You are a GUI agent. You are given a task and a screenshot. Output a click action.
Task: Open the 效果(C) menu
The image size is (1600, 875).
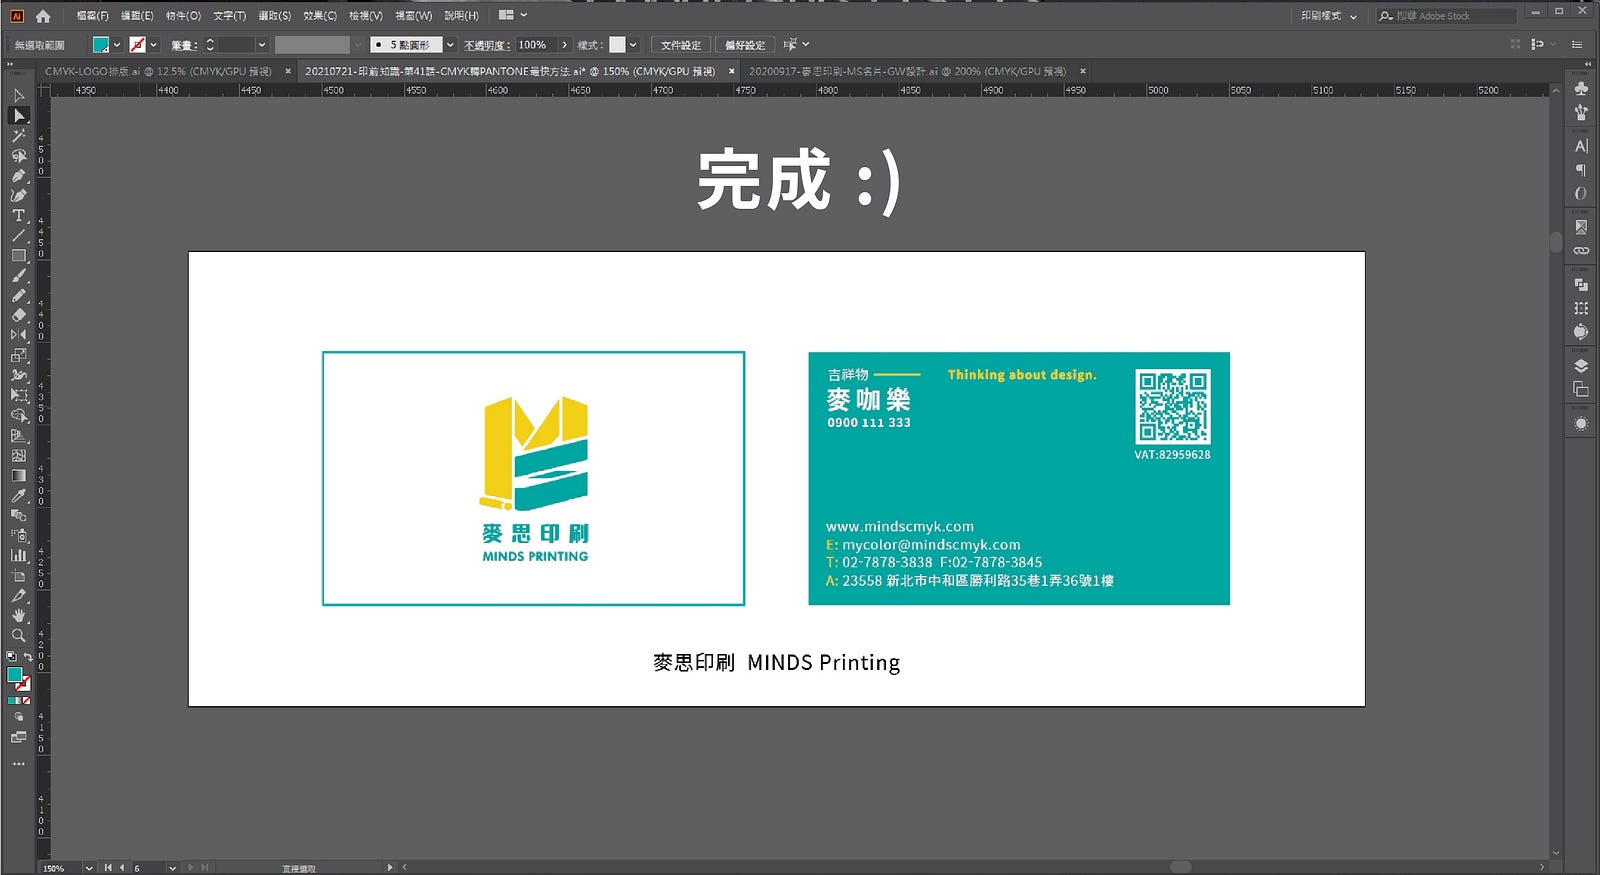point(320,16)
